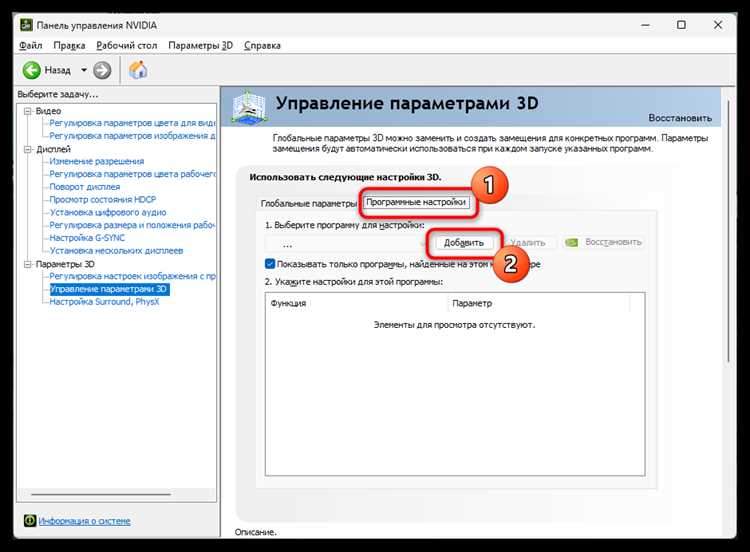Select Изменение разрешения

(97, 161)
